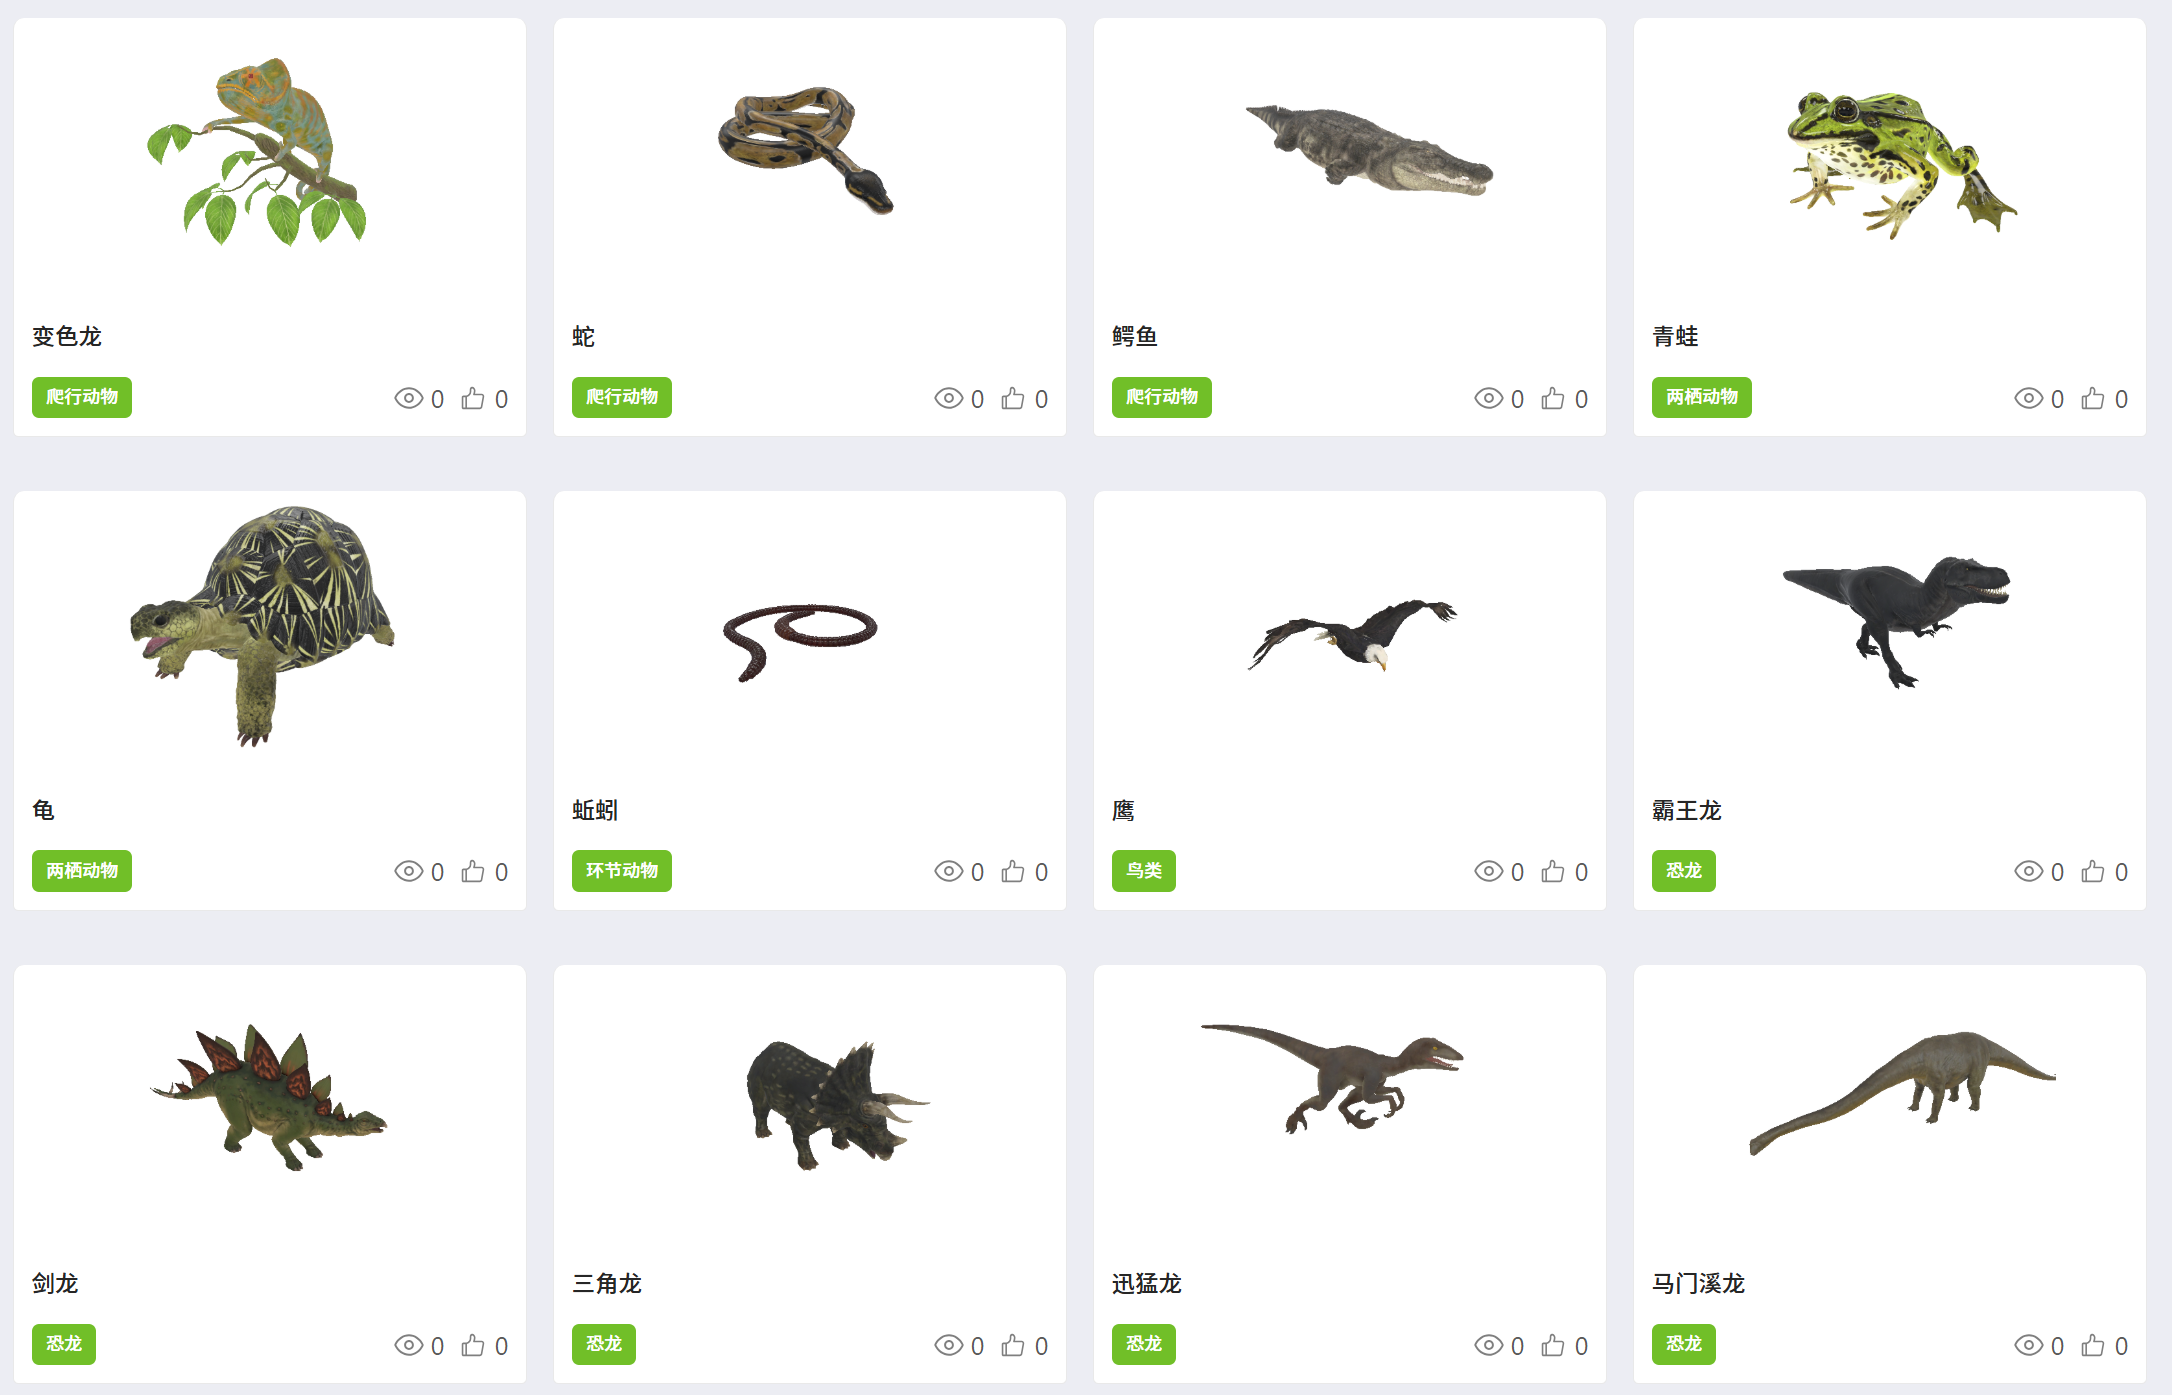The width and height of the screenshot is (2172, 1395).
Task: Click the eye icon on 龟 card
Action: 409,872
